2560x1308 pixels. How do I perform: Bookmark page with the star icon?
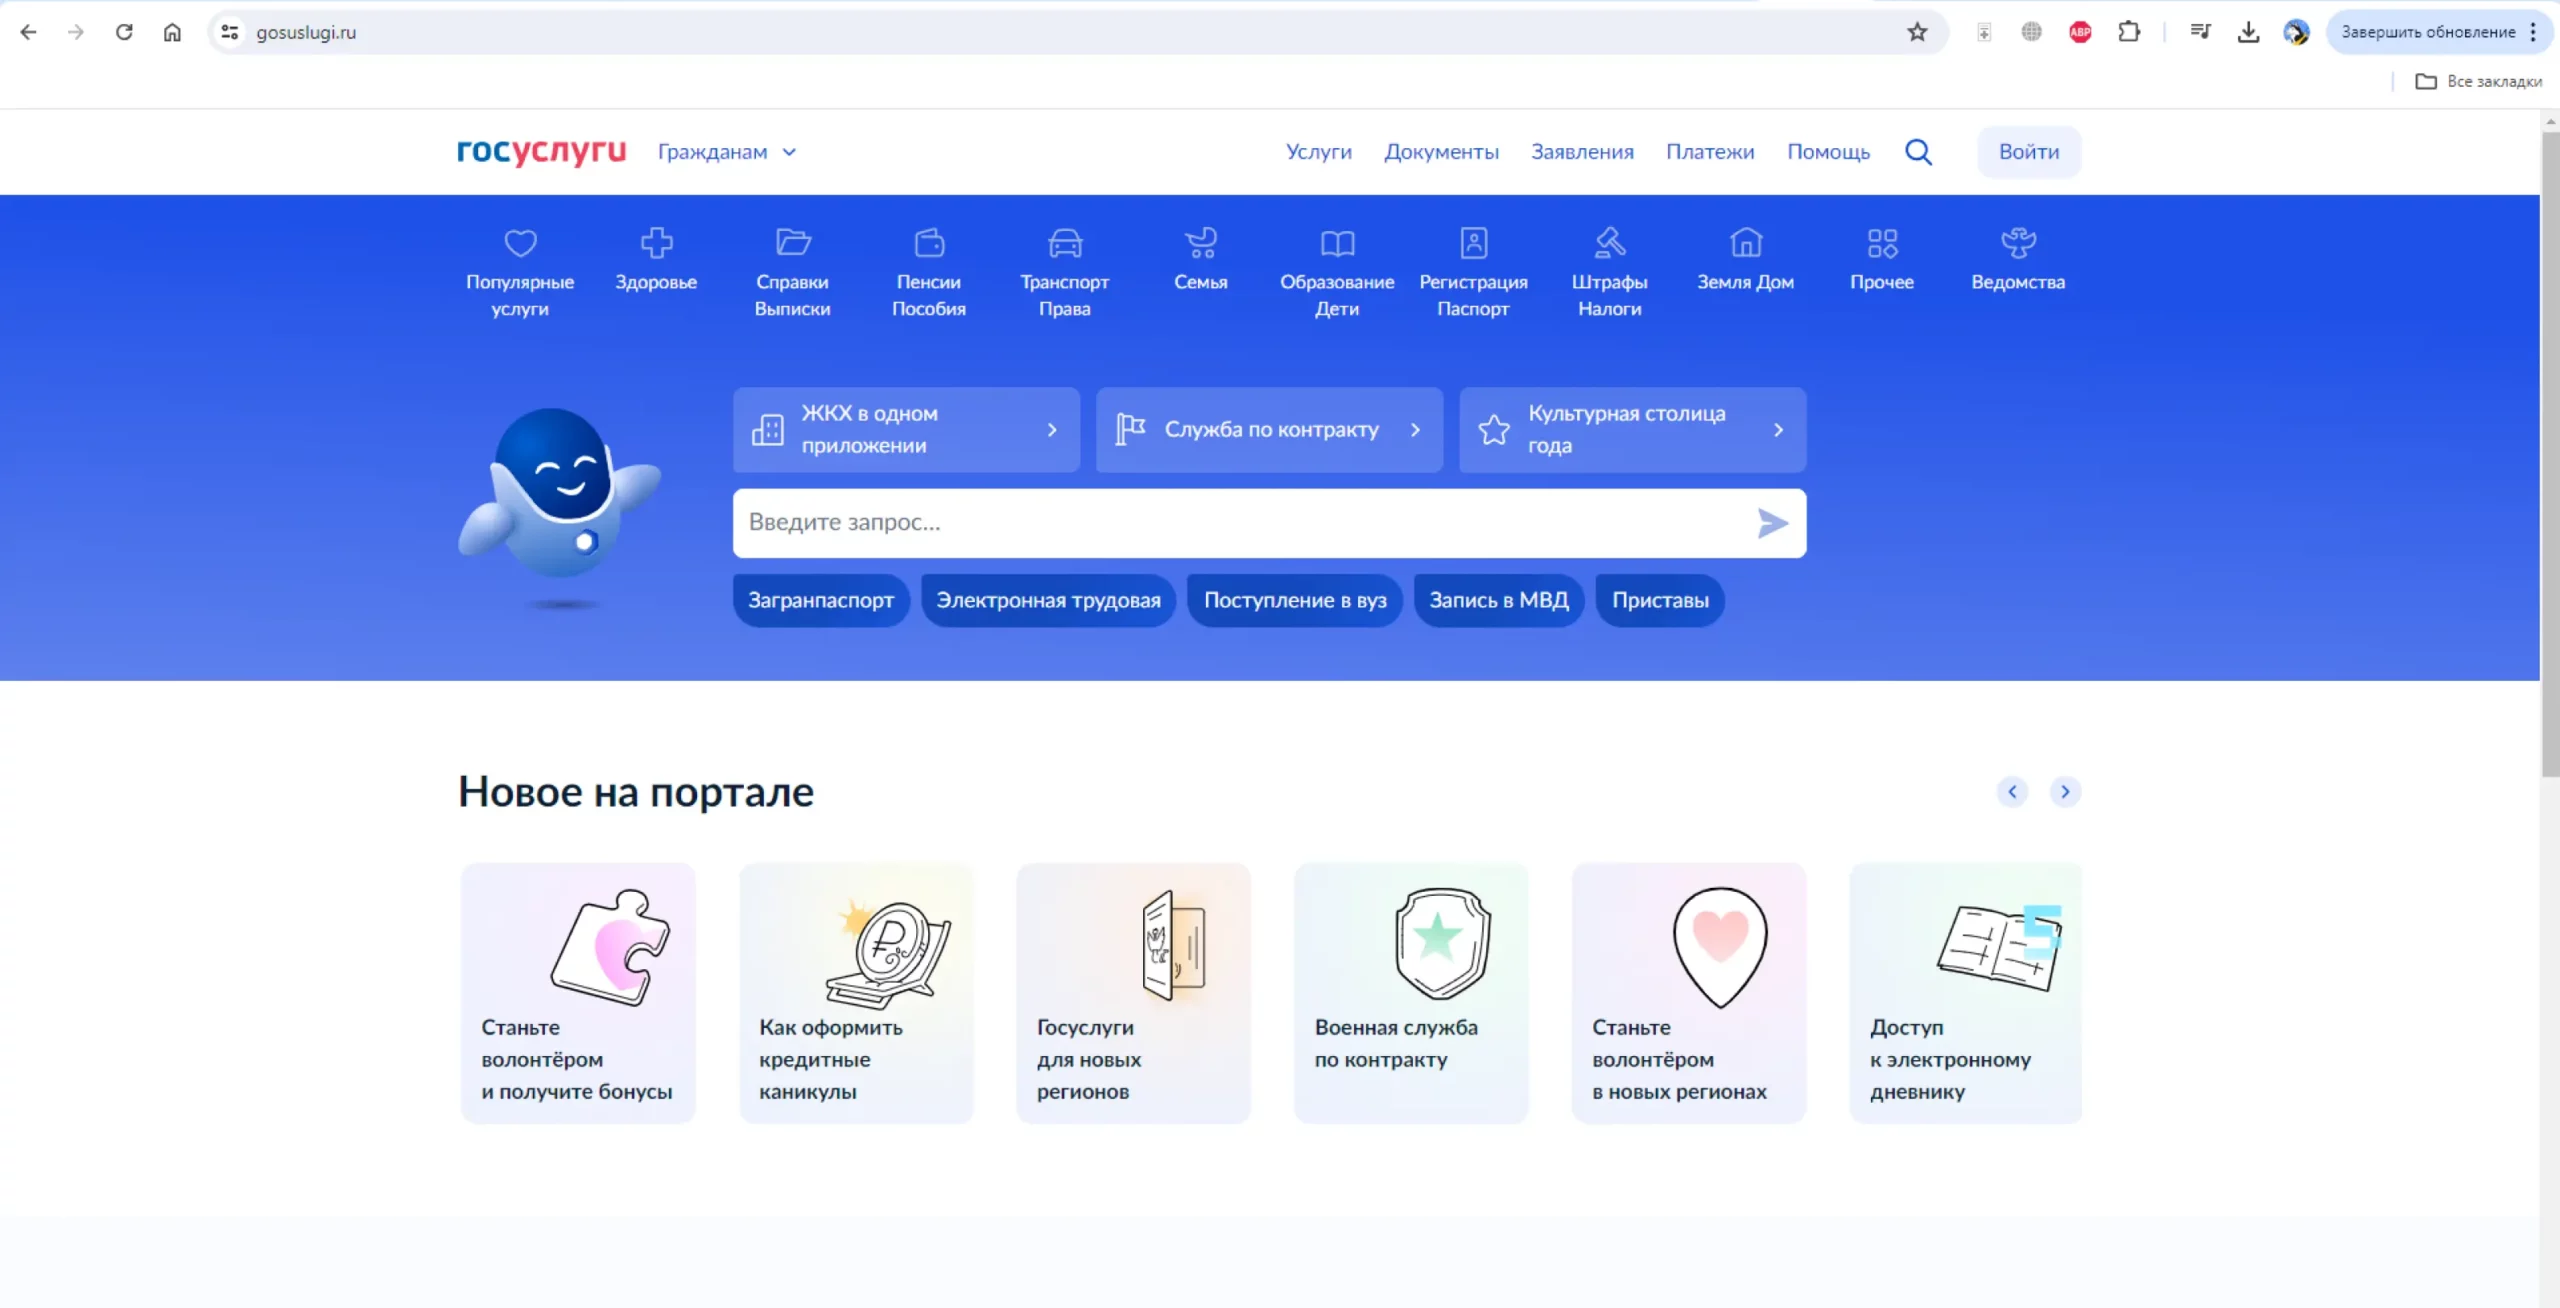[x=1916, y=32]
